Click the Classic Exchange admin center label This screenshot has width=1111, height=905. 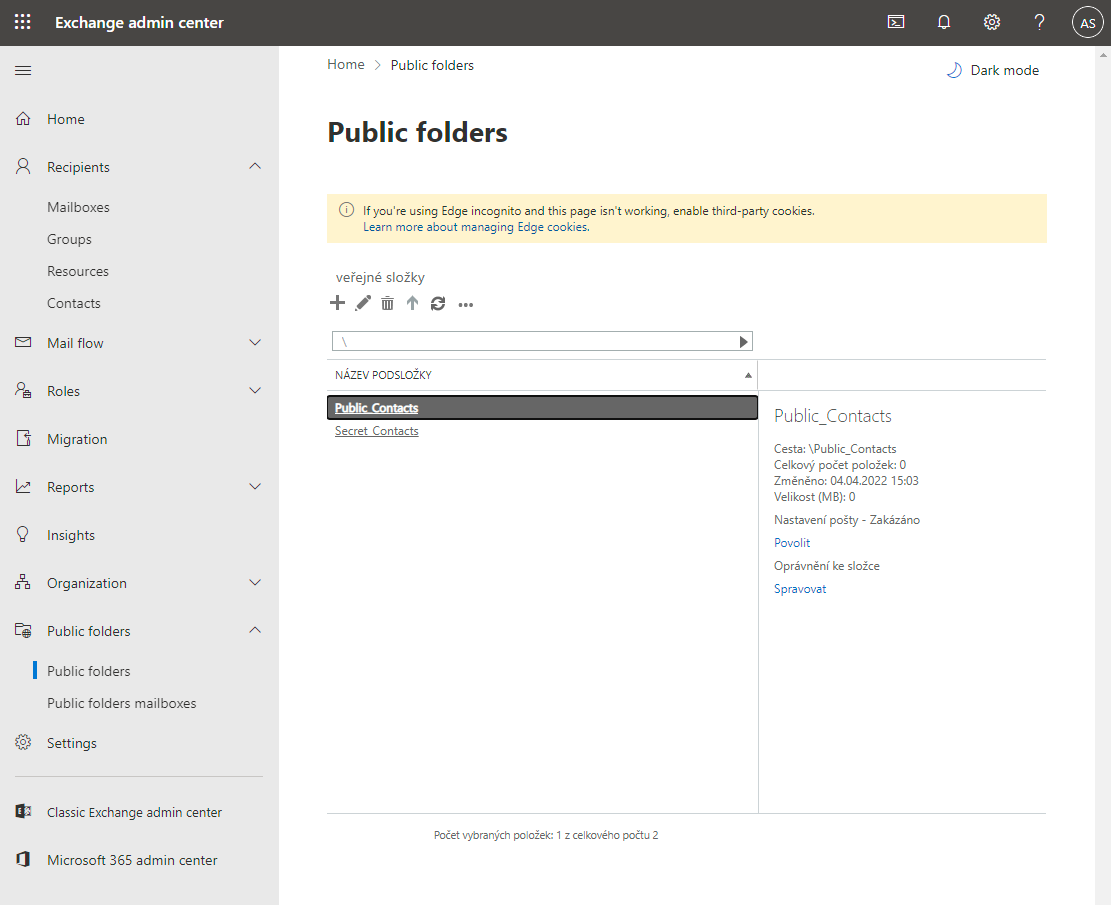point(135,812)
